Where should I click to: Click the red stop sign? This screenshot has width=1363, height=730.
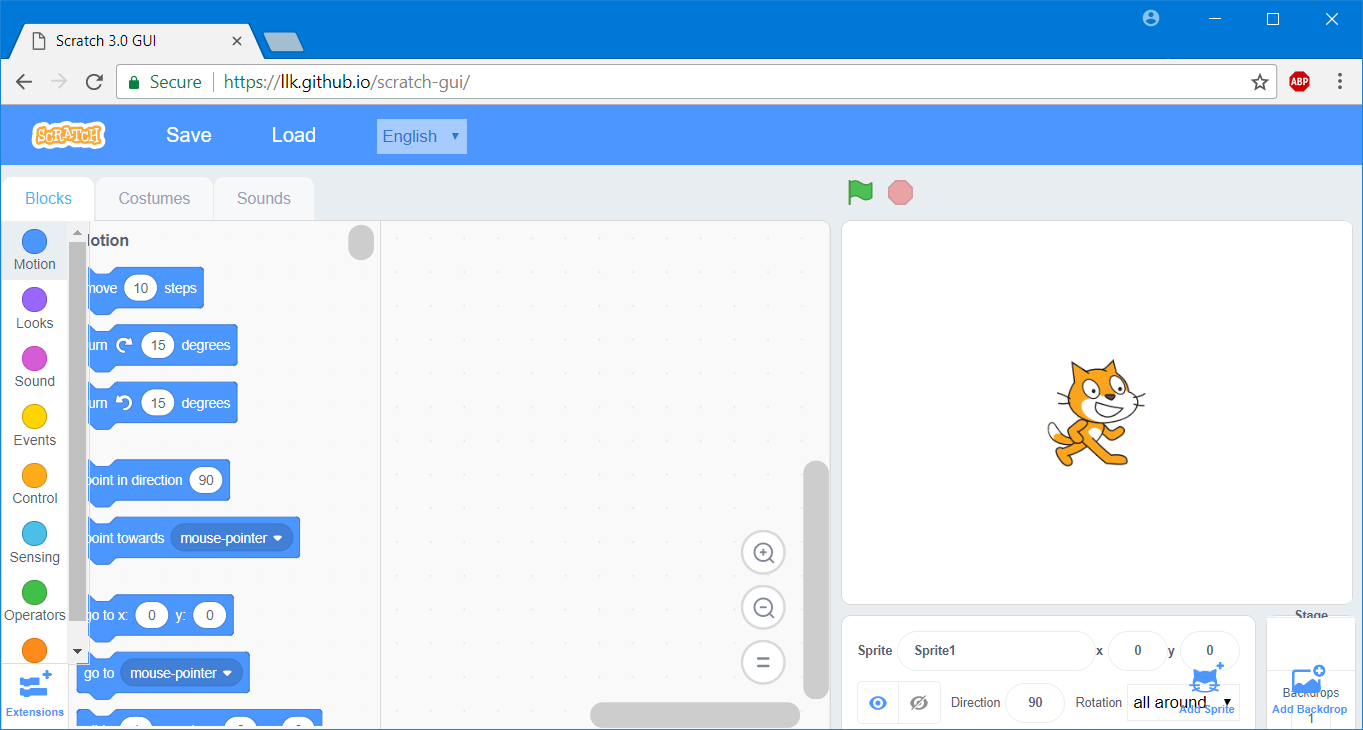[900, 192]
